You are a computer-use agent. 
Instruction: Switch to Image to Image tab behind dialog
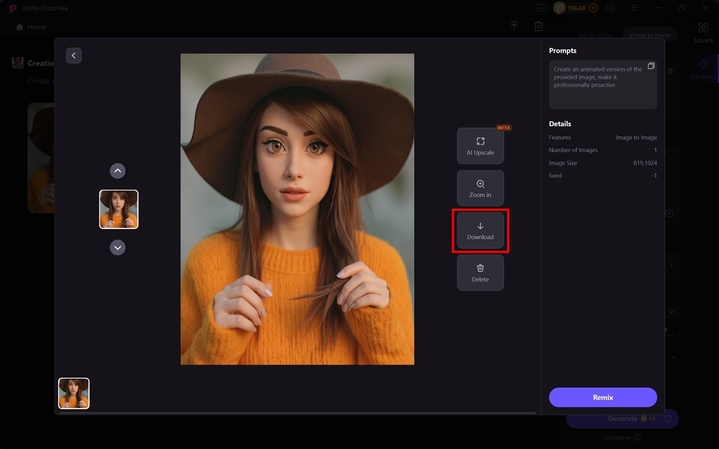click(649, 35)
